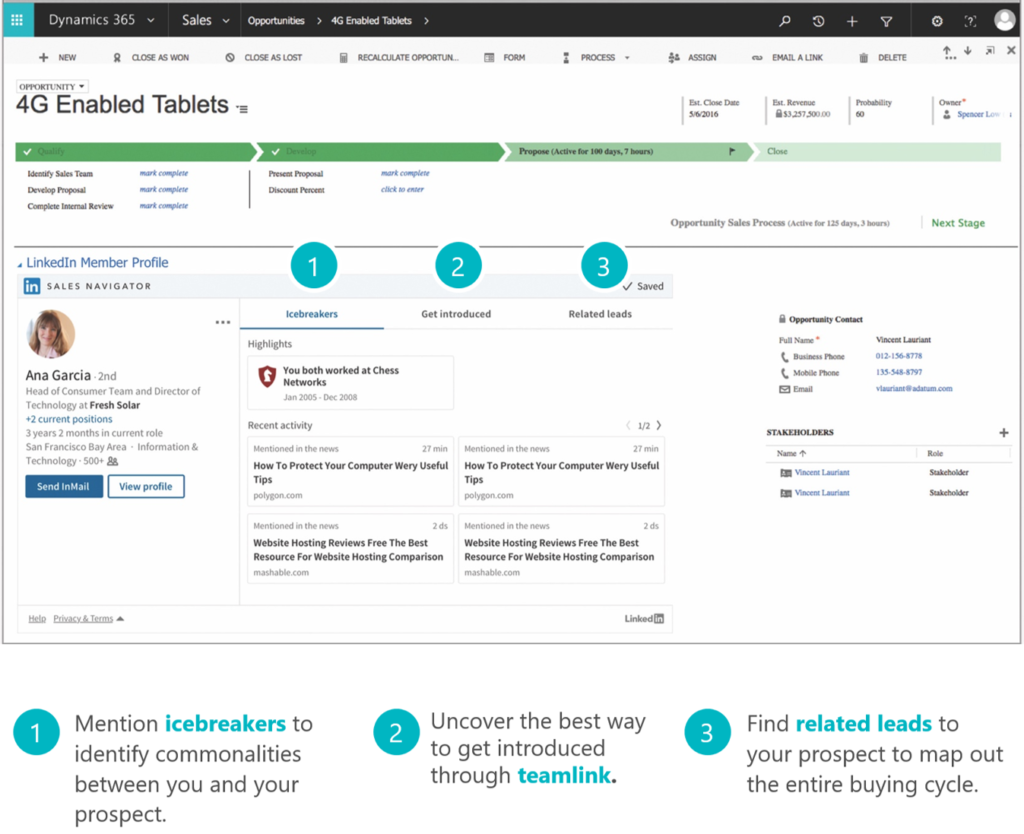This screenshot has width=1024, height=834.
Task: Collapse the LinkedIn Member Profile section
Action: click(20, 264)
